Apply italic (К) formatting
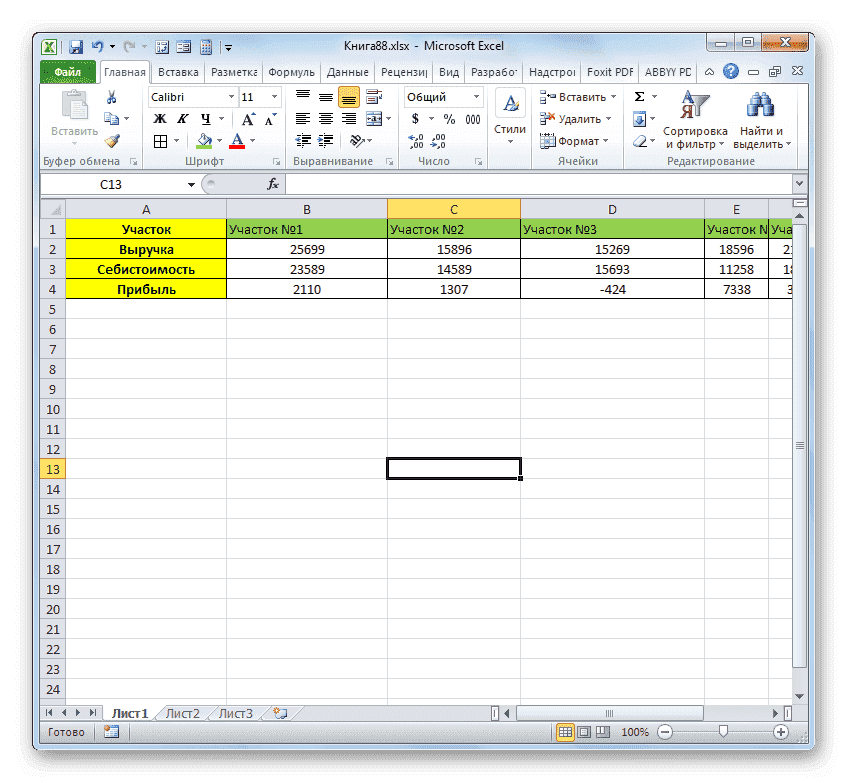This screenshot has height=783, width=848. tap(183, 118)
